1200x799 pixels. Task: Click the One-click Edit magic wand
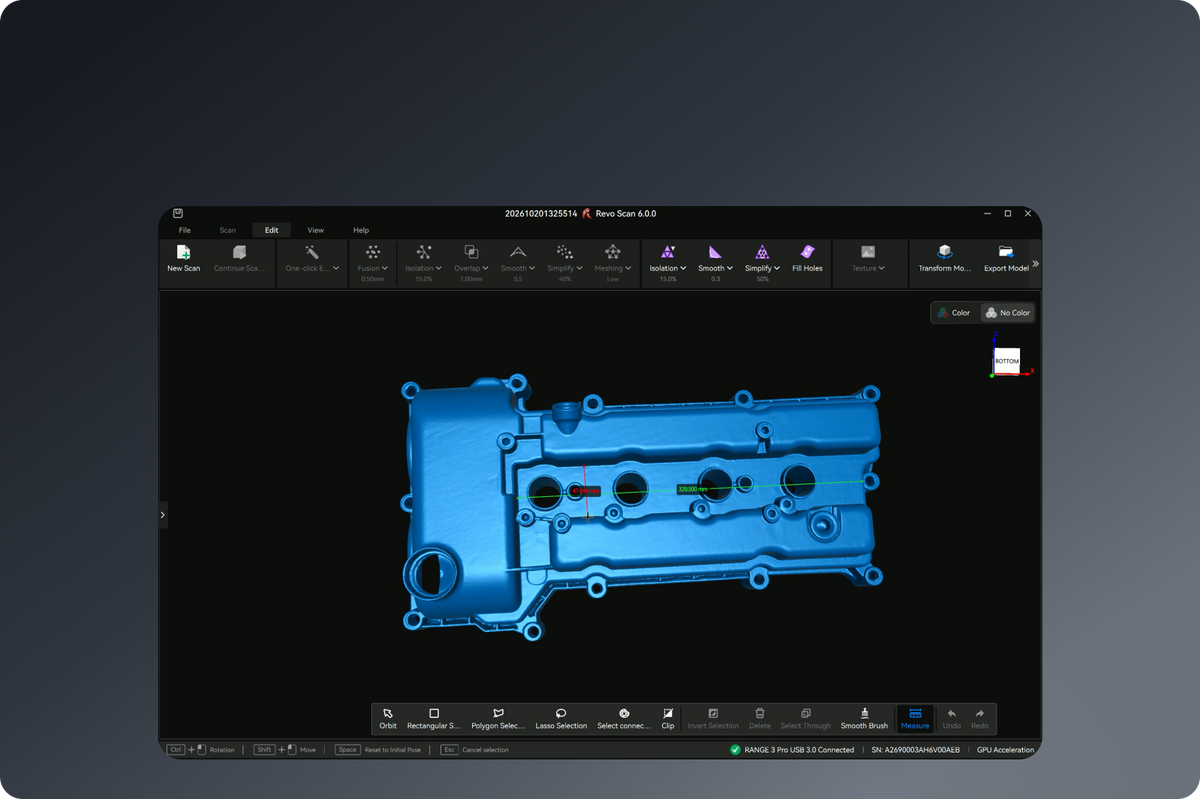click(312, 252)
